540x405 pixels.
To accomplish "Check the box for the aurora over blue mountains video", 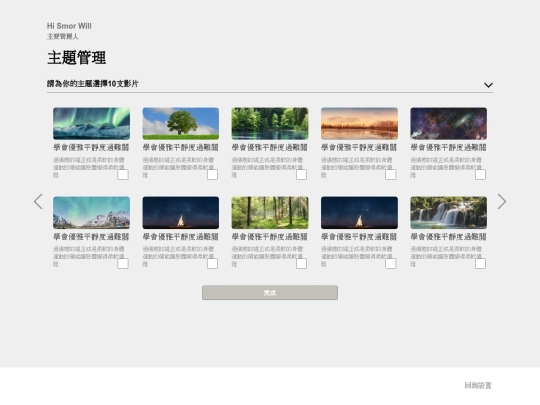I will (123, 175).
